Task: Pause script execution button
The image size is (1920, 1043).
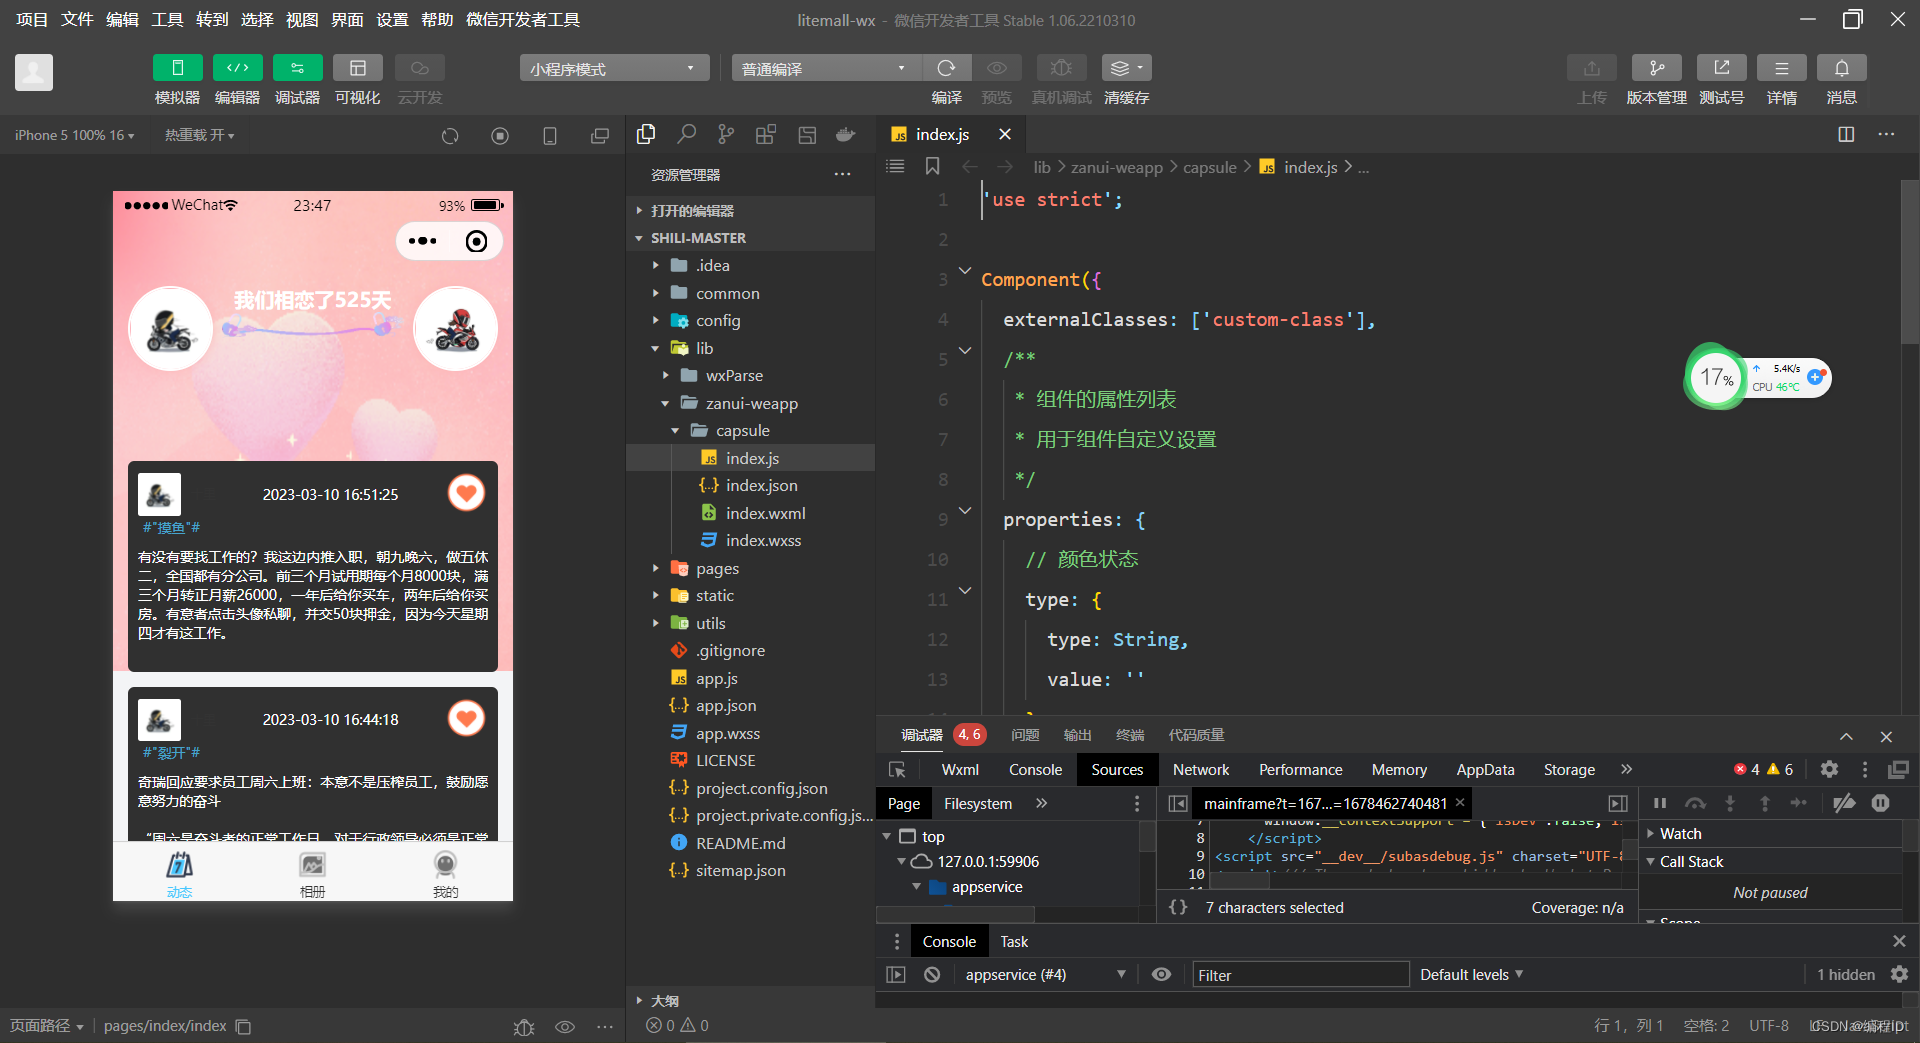Action: click(x=1660, y=803)
